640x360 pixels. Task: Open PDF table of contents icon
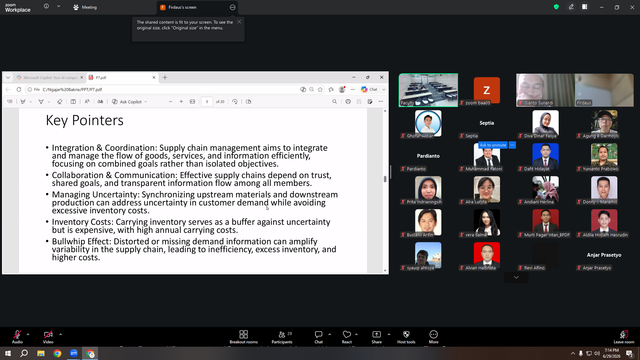pyautogui.click(x=10, y=102)
